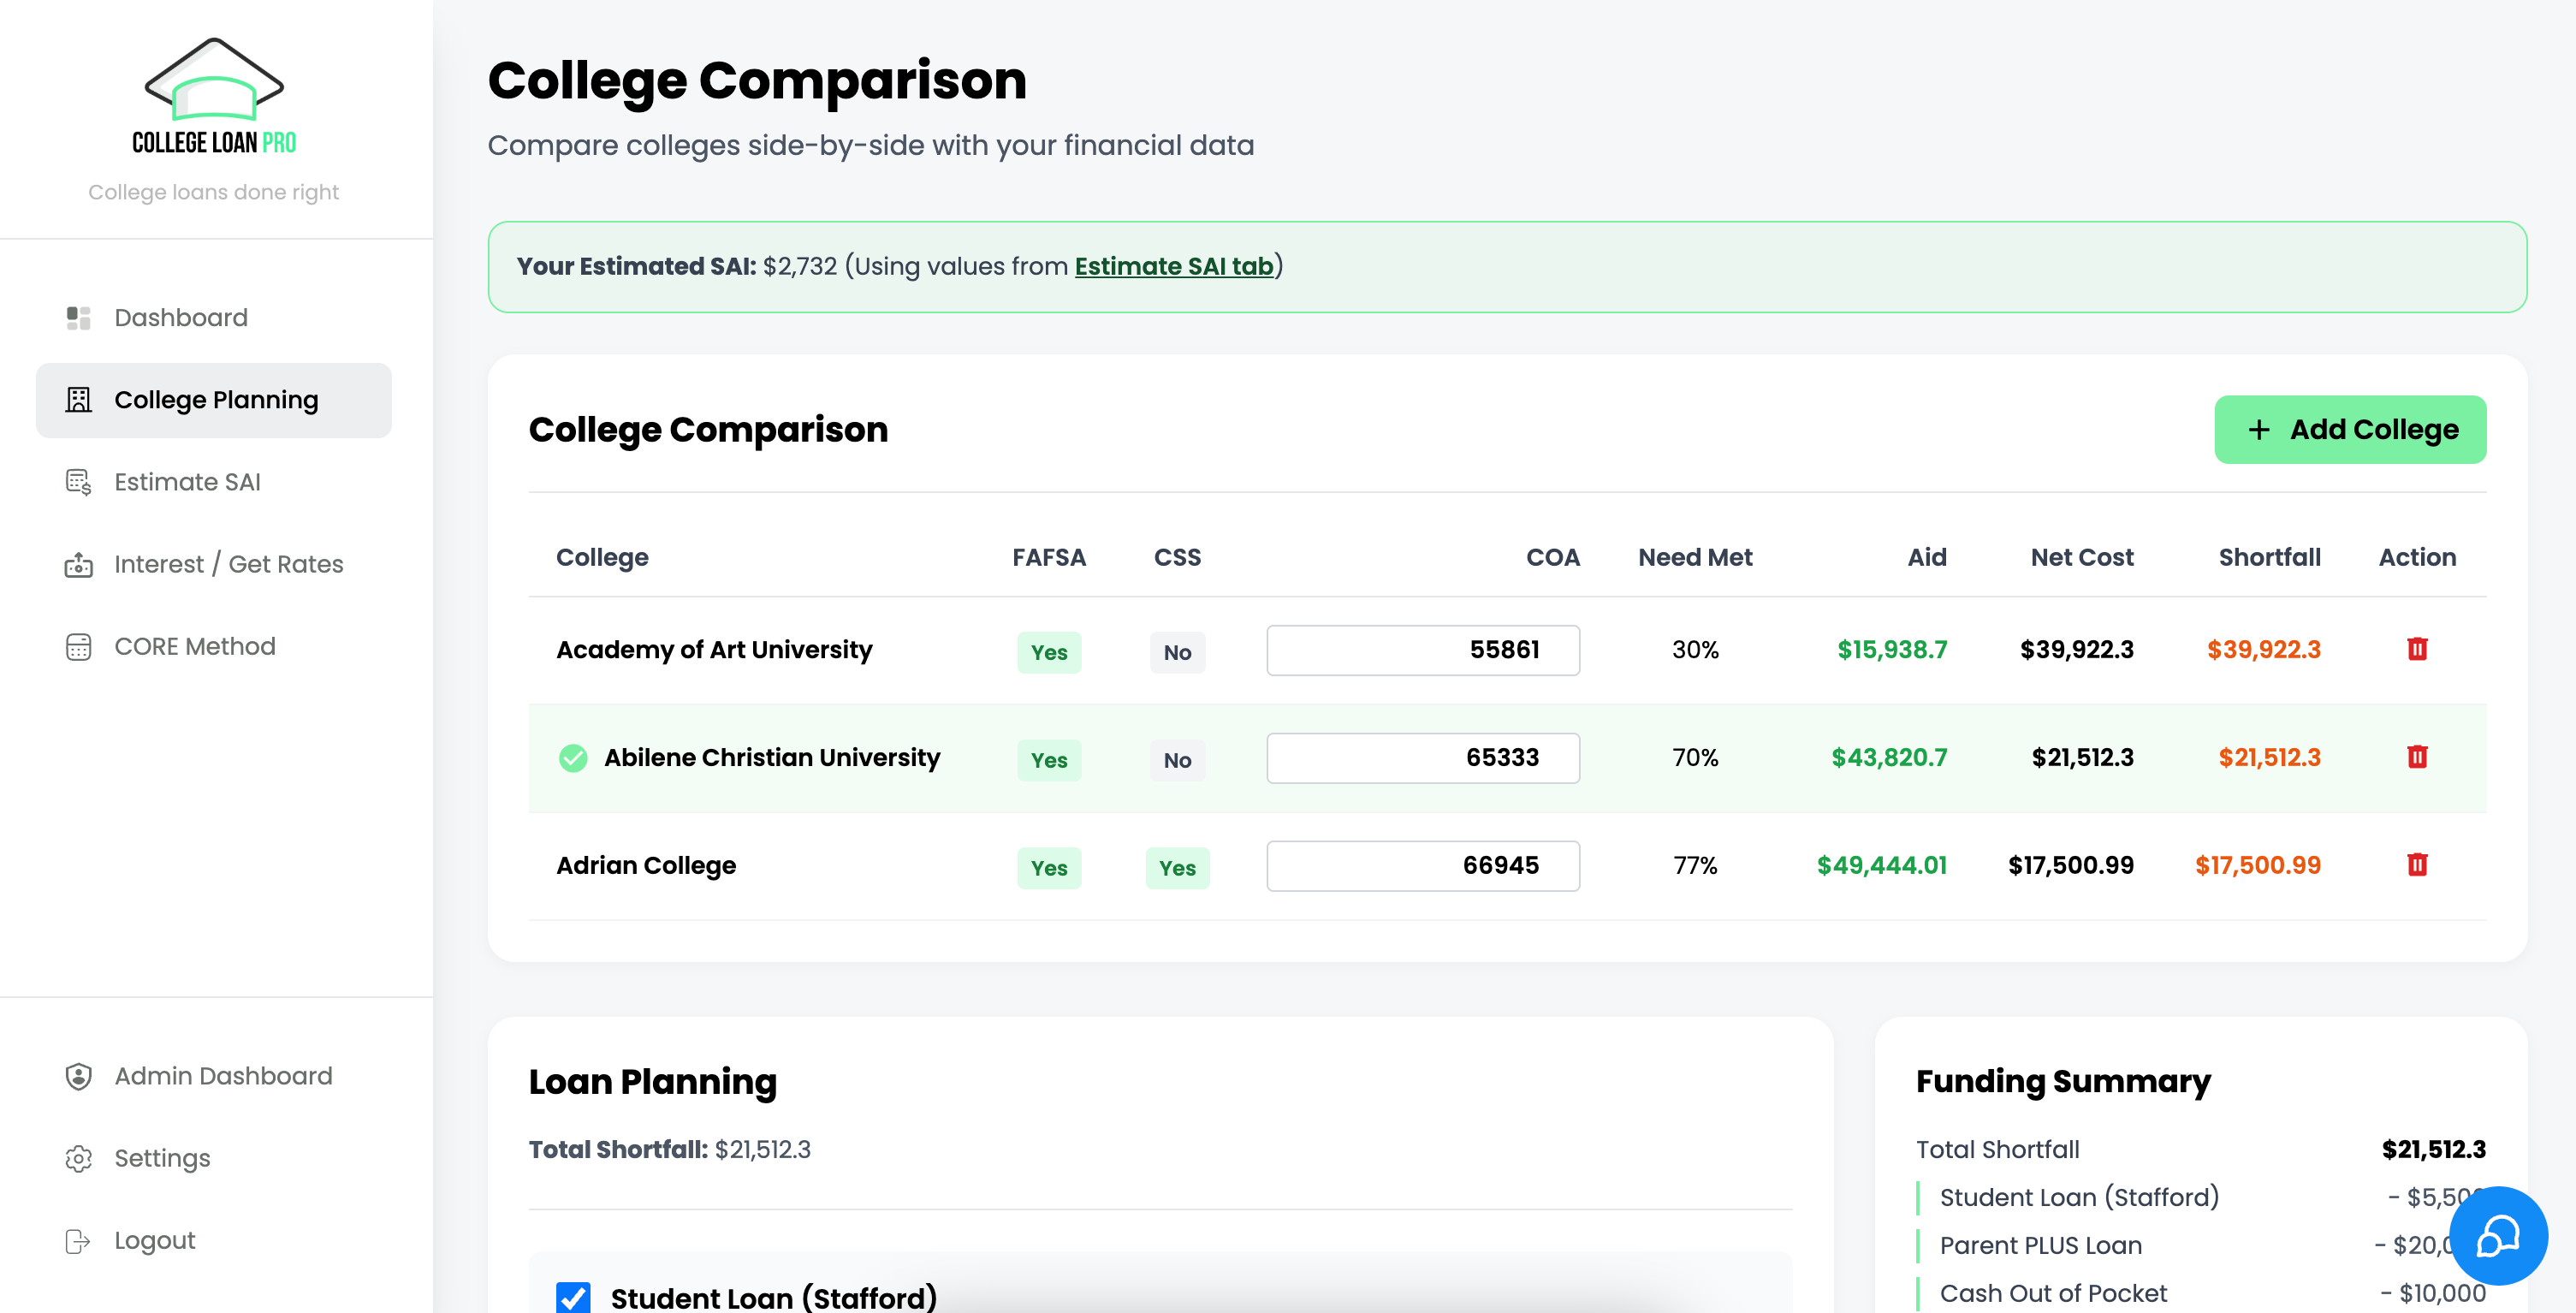
Task: Click FAFSA Yes badge for Abilene Christian
Action: (1049, 760)
